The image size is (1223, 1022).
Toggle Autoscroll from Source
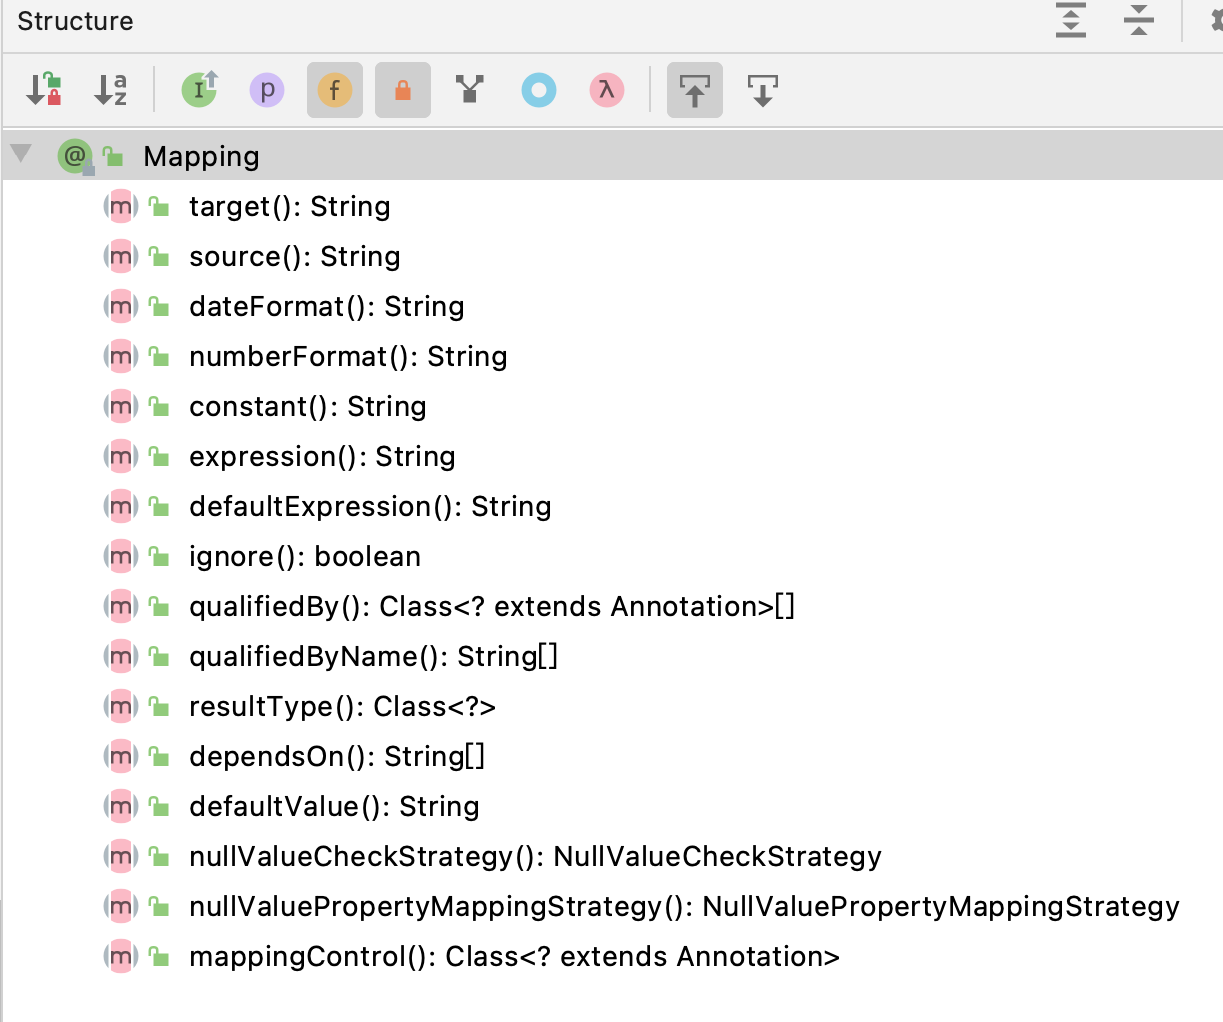pyautogui.click(x=763, y=90)
